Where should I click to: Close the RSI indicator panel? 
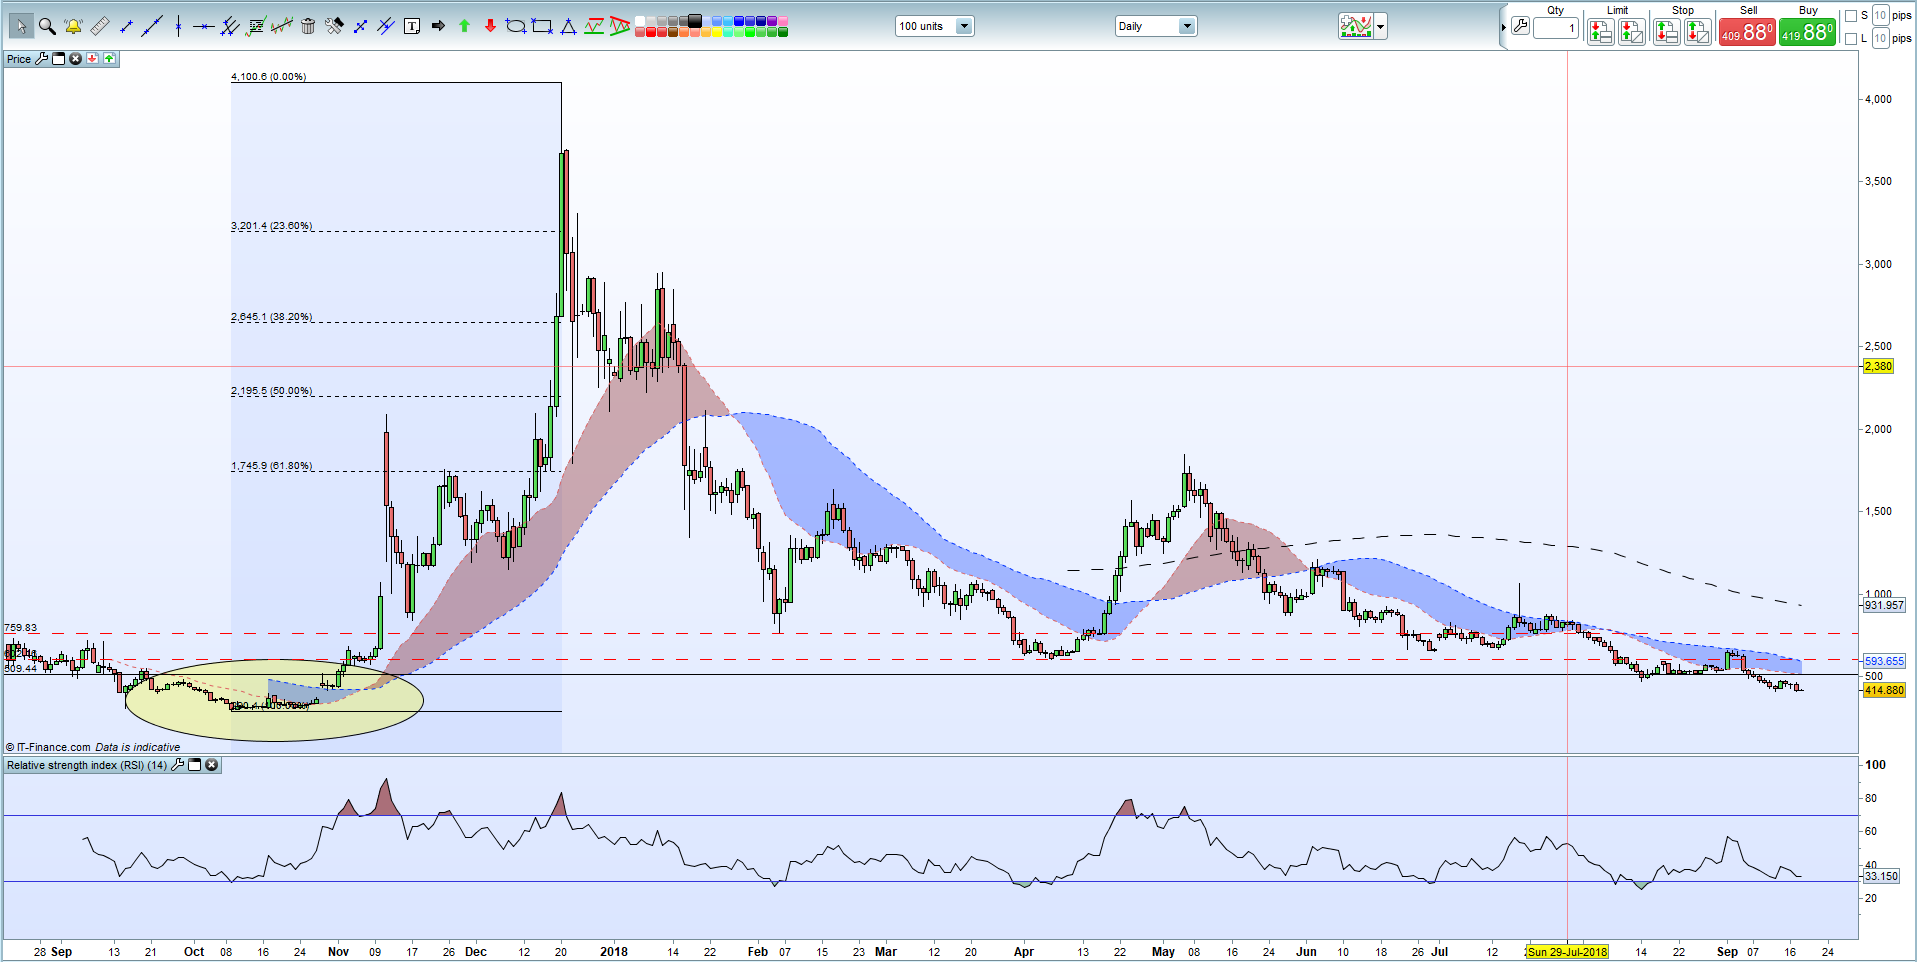(212, 765)
